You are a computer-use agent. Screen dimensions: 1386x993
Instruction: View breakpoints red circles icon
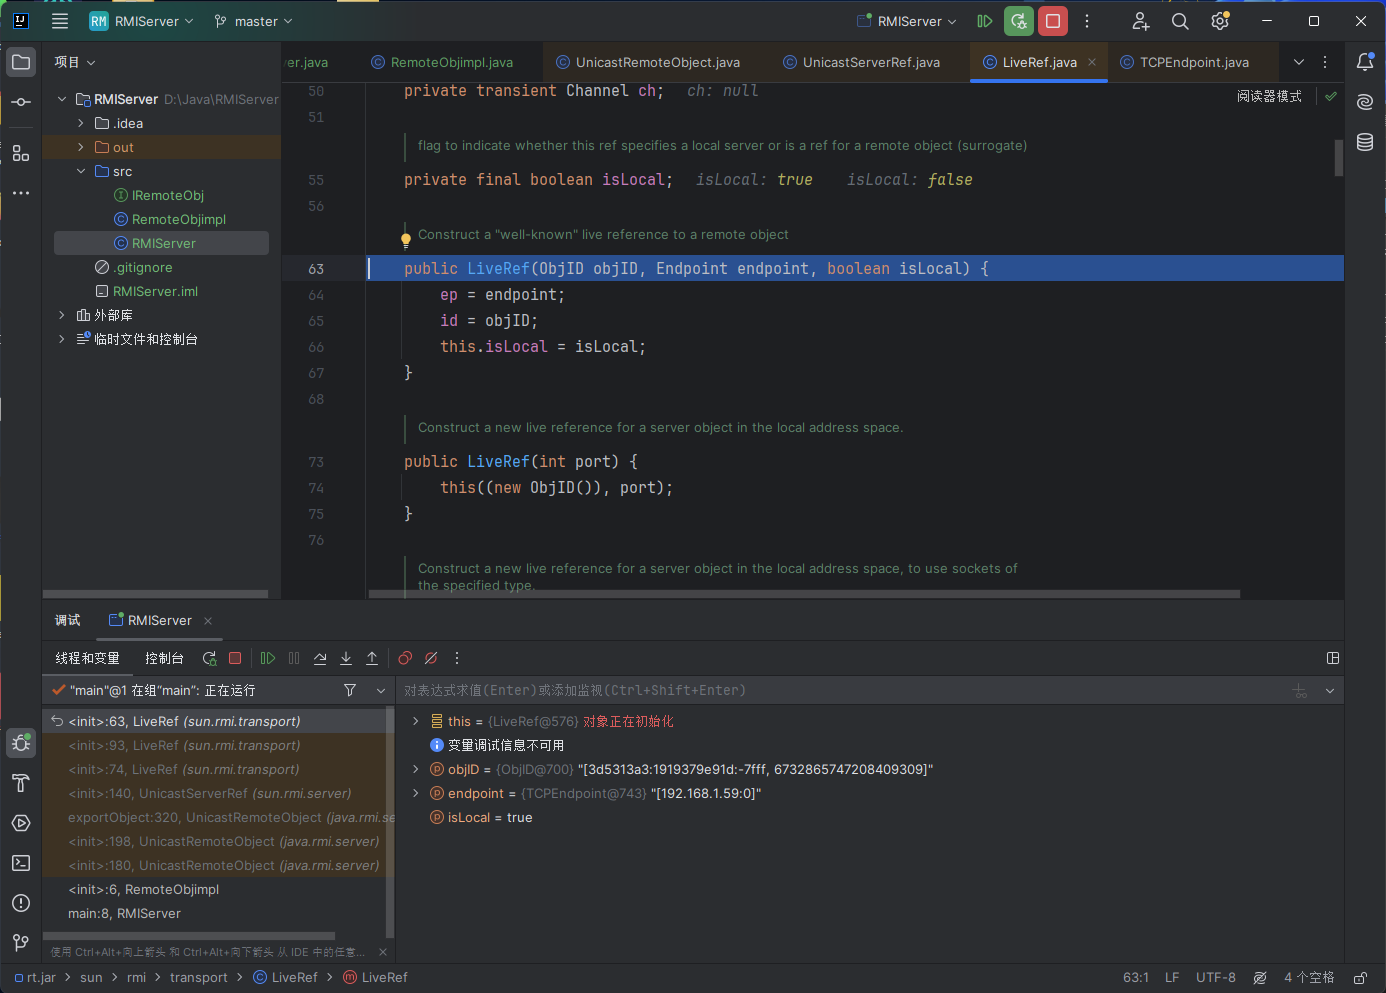405,658
